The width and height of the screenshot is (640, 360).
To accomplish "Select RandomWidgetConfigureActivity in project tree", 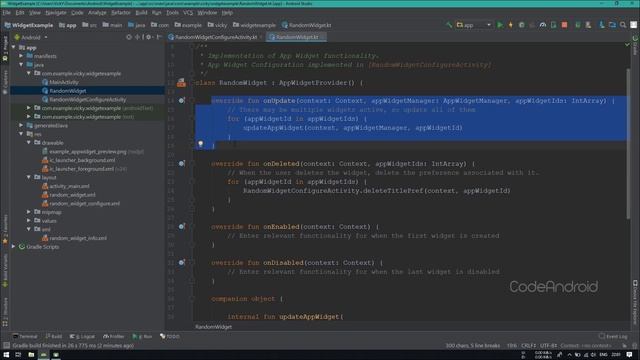I will click(x=87, y=99).
